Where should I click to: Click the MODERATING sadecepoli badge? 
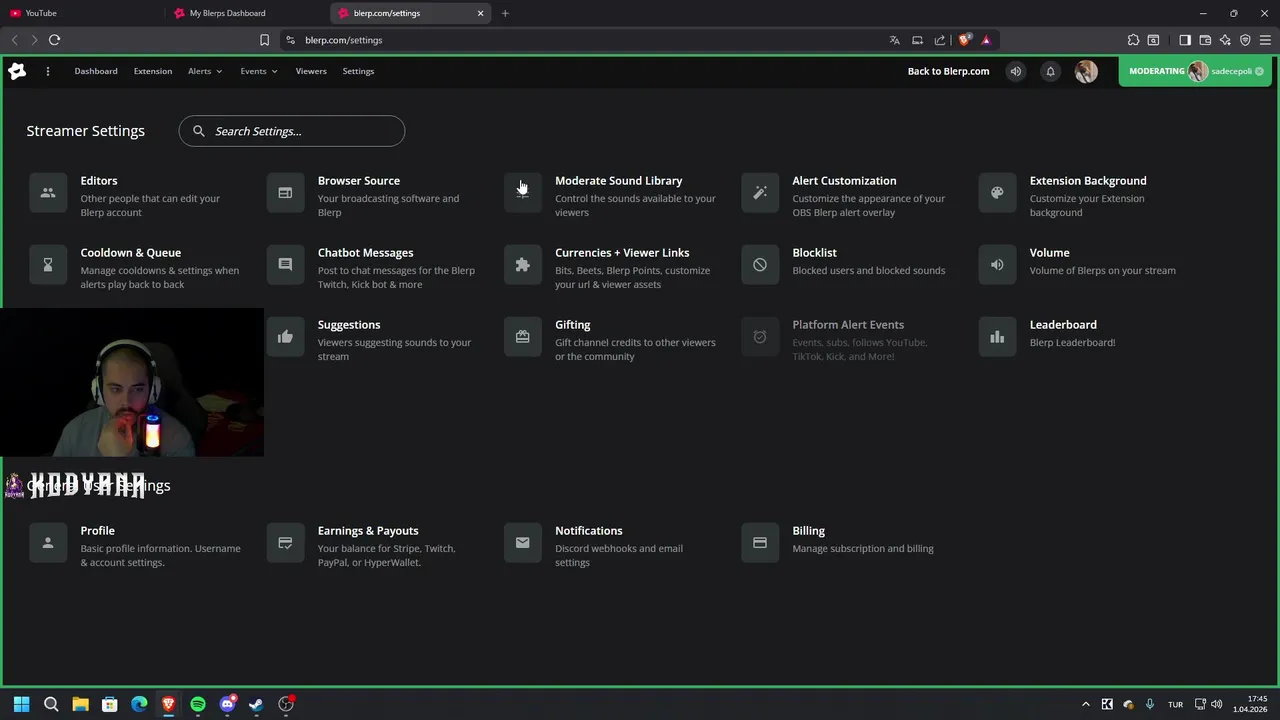1196,71
